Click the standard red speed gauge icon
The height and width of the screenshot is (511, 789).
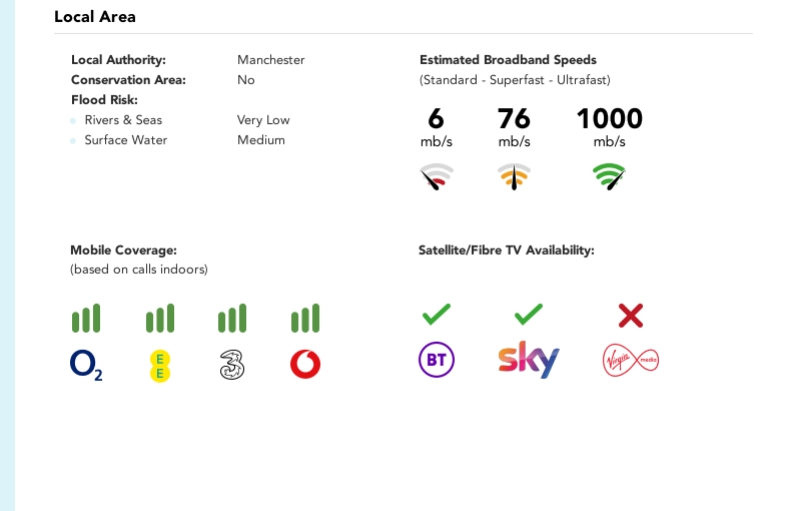[436, 177]
